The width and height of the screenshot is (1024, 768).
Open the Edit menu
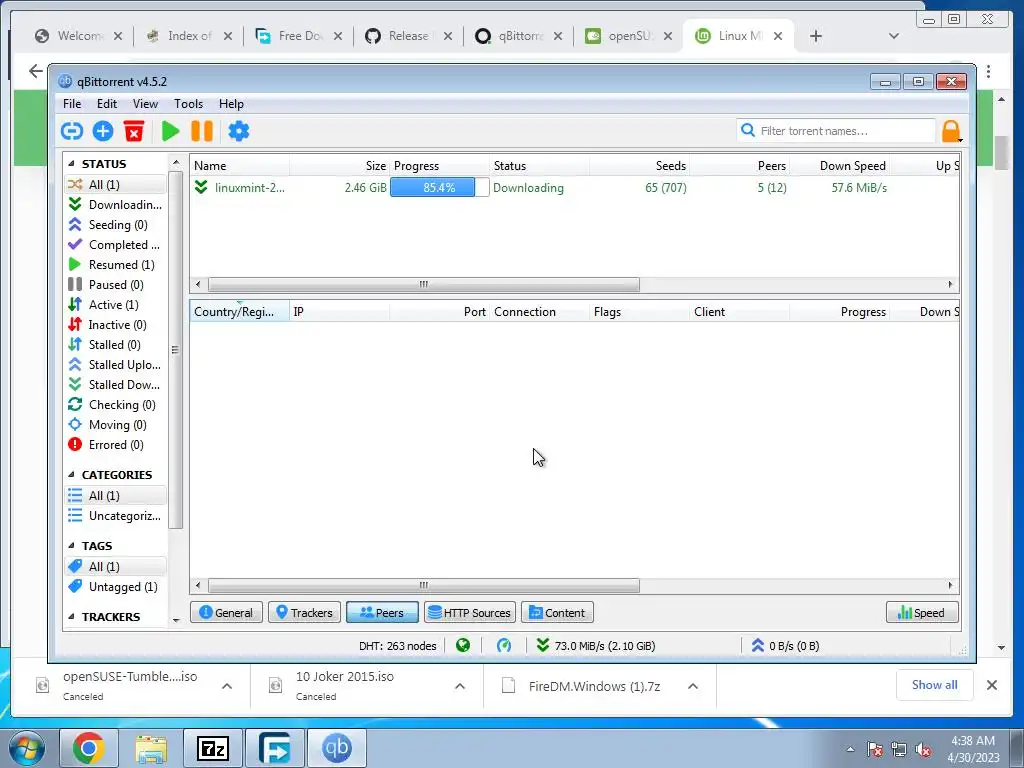[x=106, y=104]
